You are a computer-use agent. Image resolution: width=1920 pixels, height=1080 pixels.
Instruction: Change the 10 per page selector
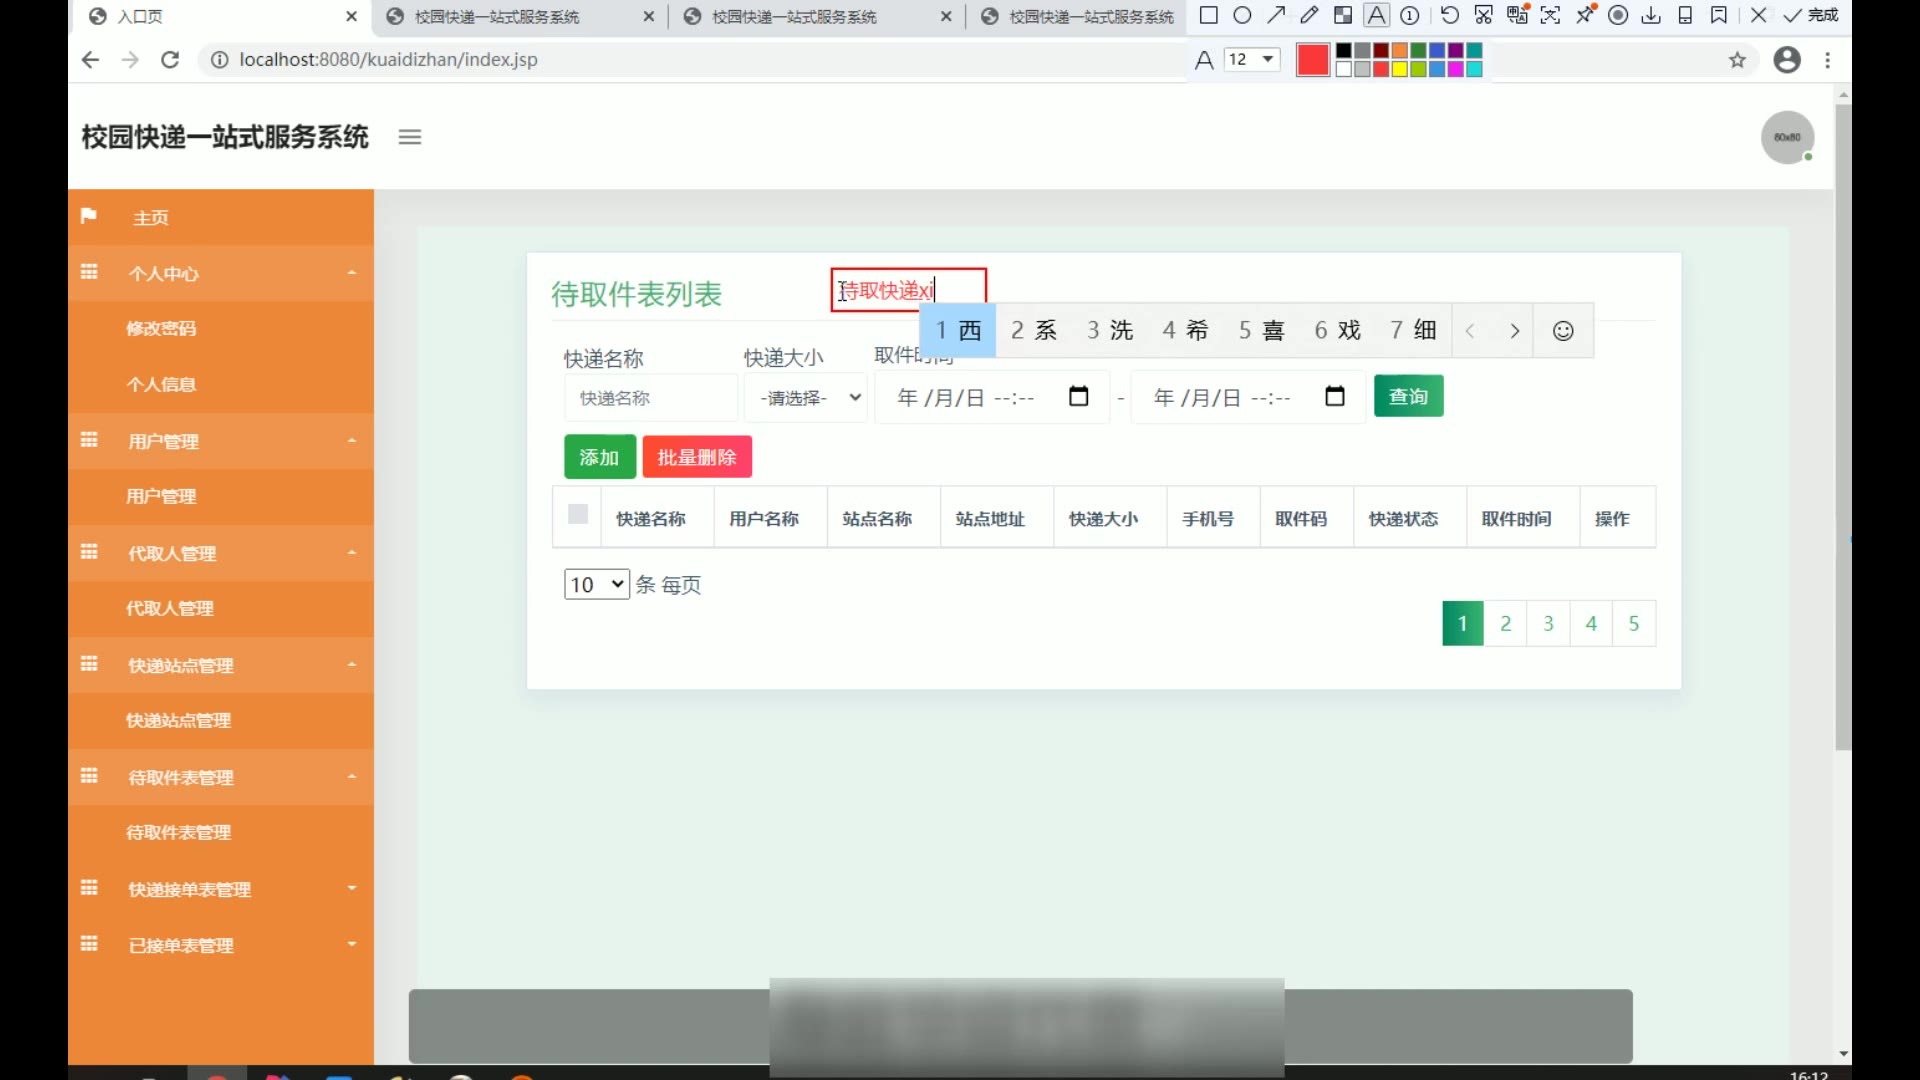click(x=596, y=584)
